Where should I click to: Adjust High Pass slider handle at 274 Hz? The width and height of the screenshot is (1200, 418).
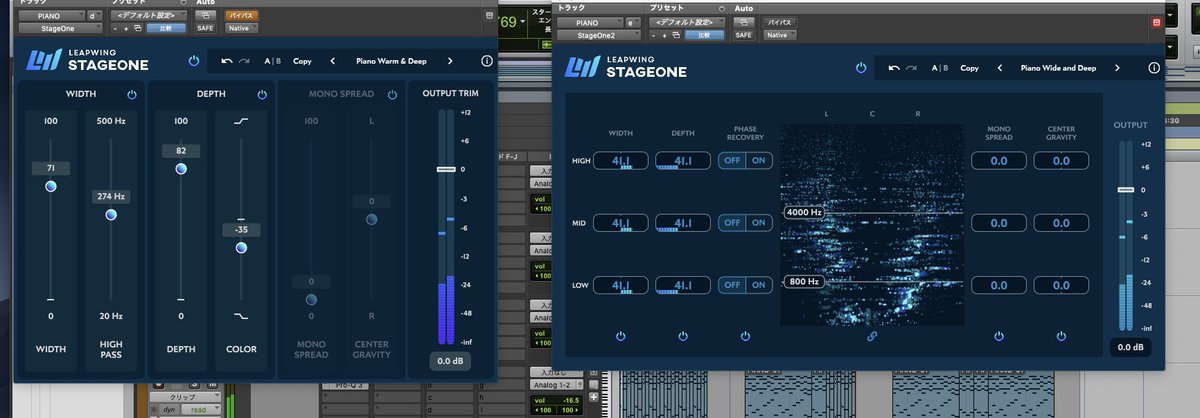point(111,214)
